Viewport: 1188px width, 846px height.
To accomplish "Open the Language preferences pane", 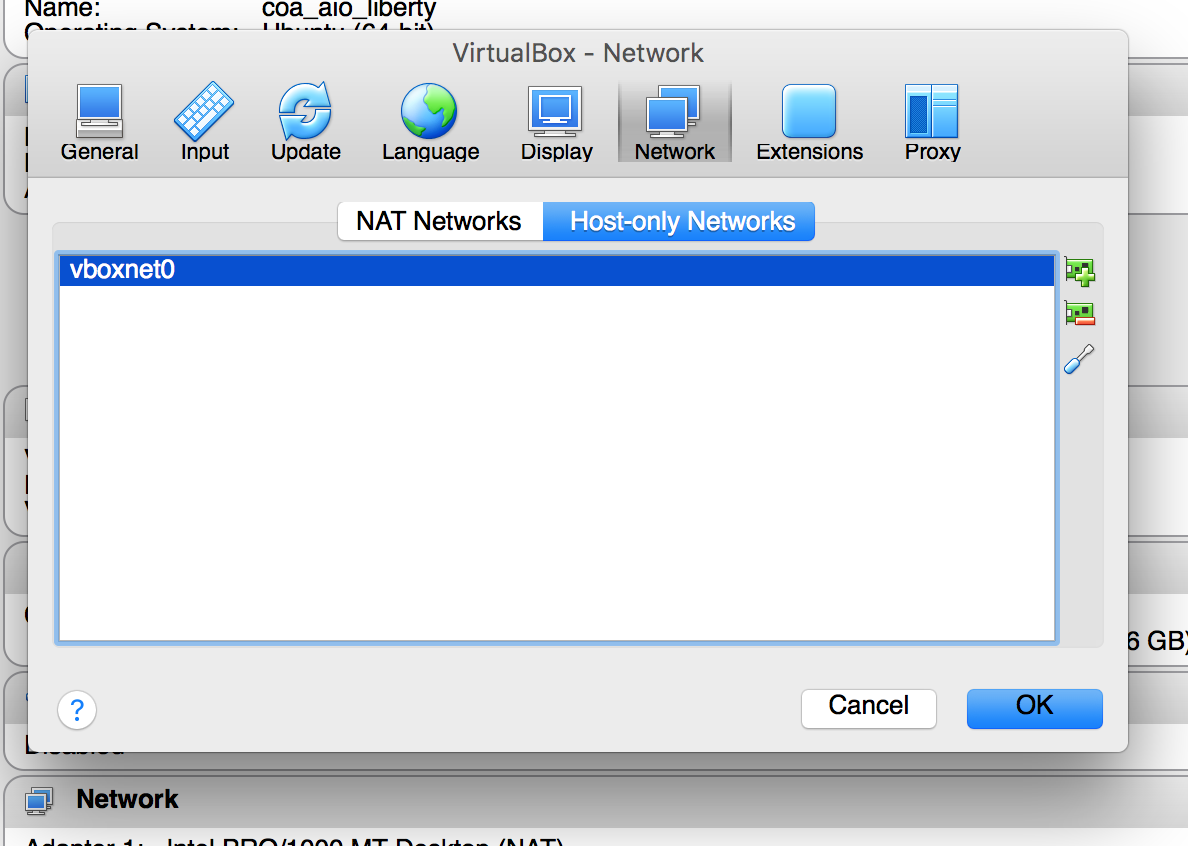I will point(430,123).
